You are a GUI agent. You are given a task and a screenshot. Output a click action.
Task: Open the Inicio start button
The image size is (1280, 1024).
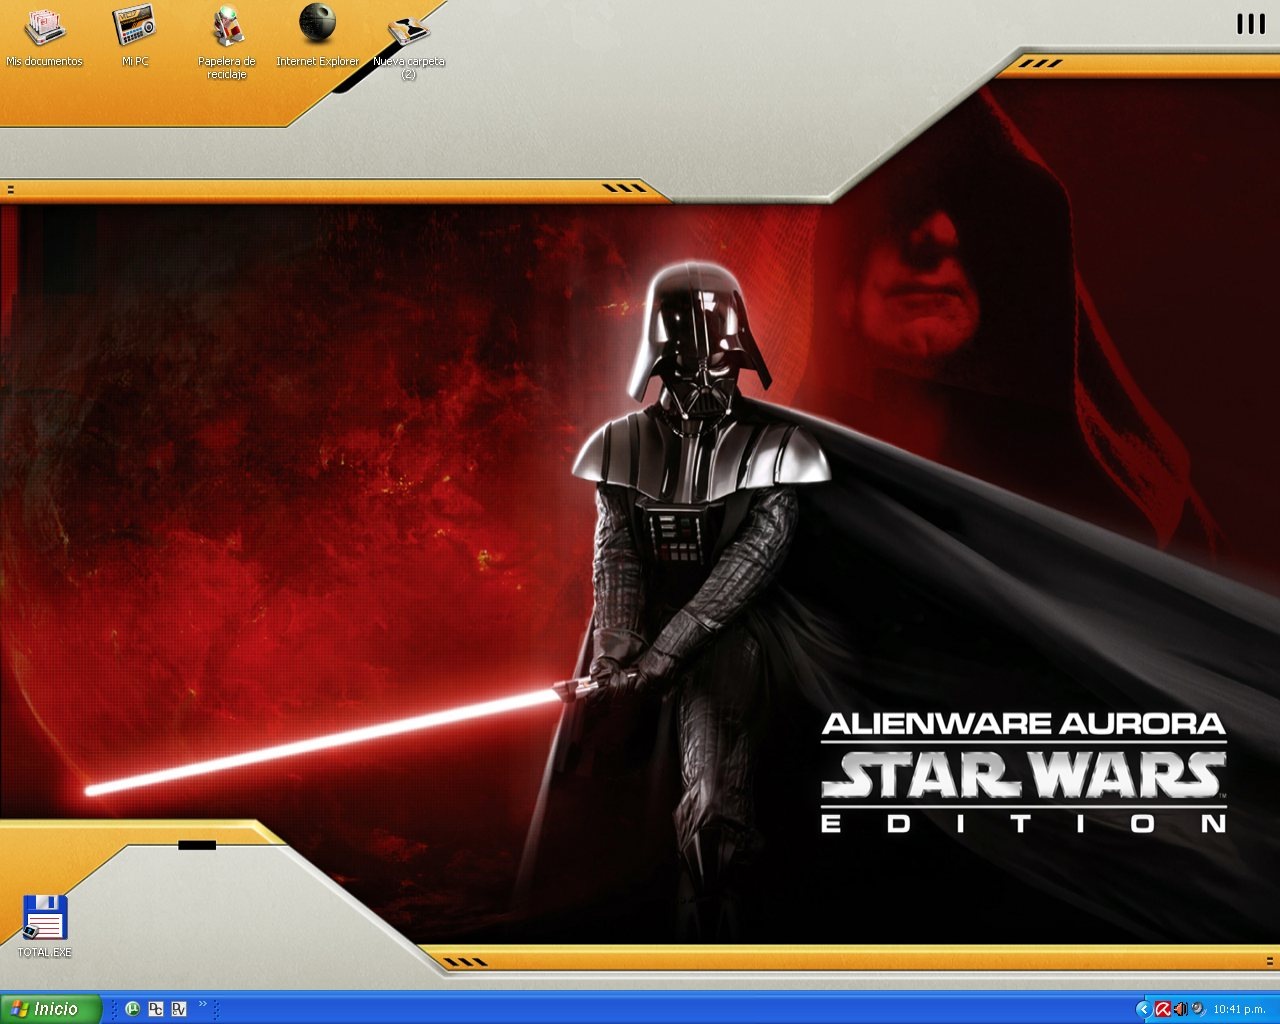pyautogui.click(x=51, y=1009)
